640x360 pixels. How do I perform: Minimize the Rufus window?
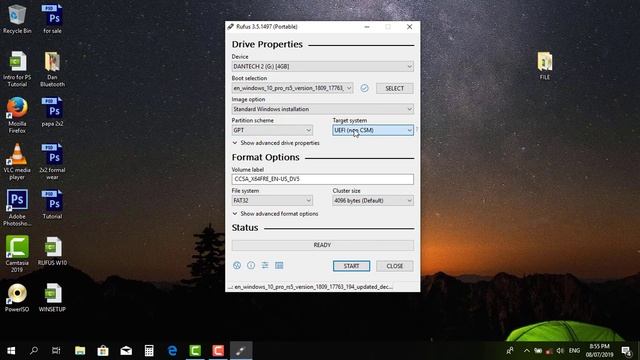367,27
